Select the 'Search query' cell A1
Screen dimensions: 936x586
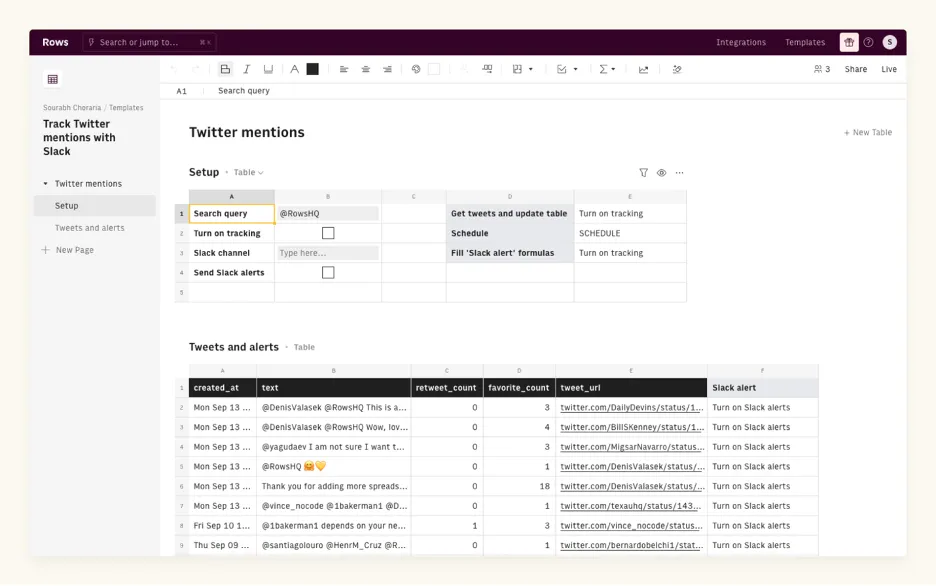(232, 214)
